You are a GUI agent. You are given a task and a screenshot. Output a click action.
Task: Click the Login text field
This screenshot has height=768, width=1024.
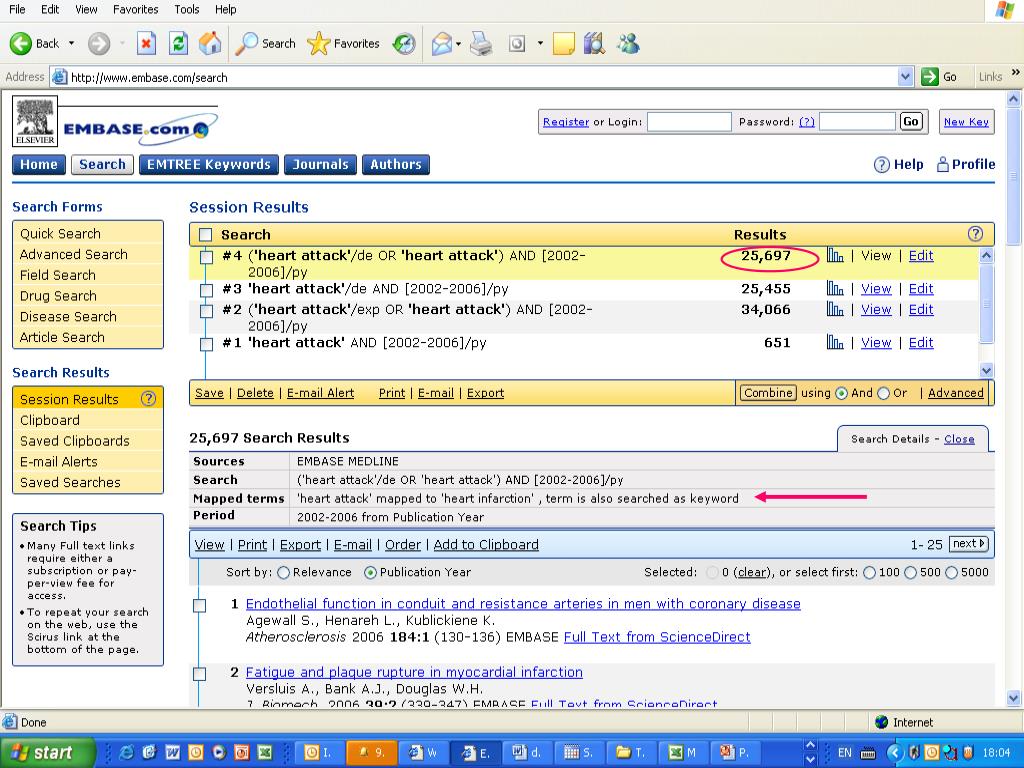coord(689,122)
